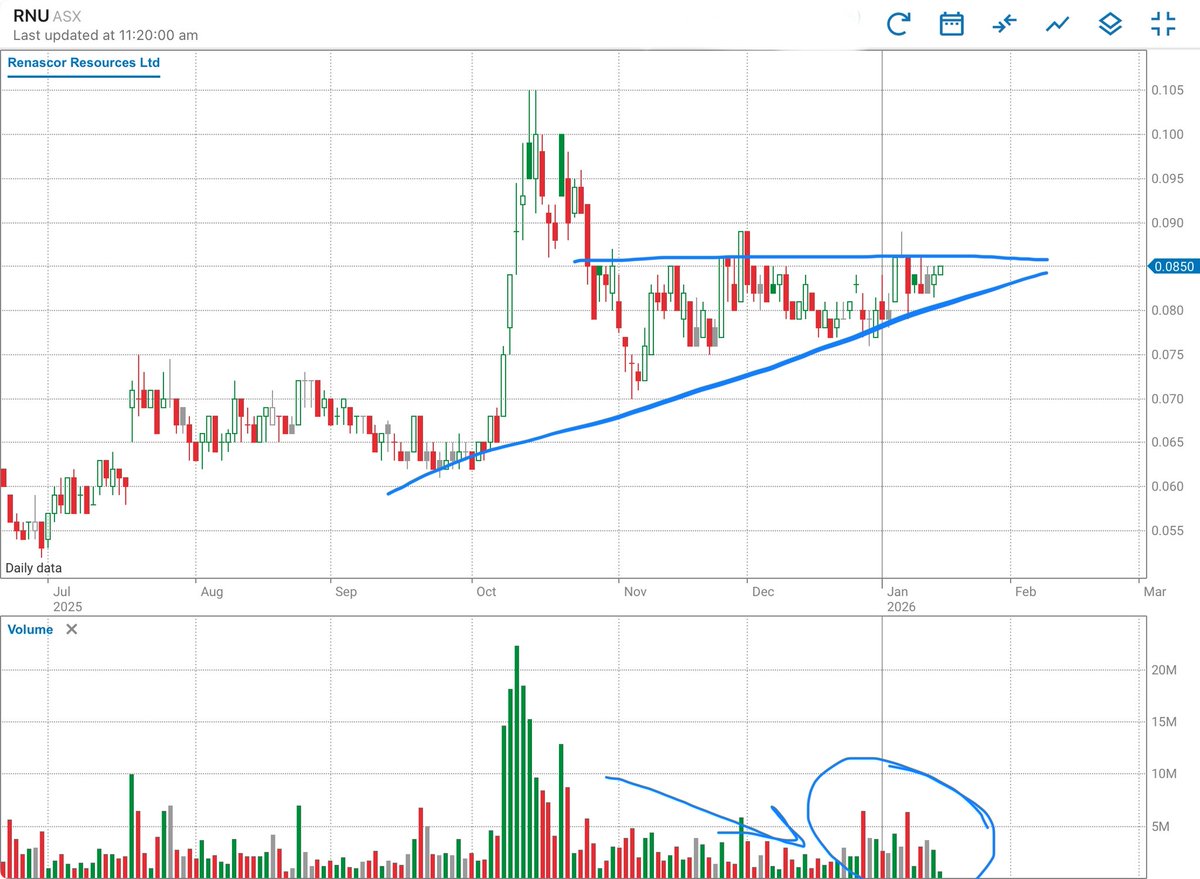Click the Jan 2026 axis label
The width and height of the screenshot is (1200, 879).
[900, 598]
